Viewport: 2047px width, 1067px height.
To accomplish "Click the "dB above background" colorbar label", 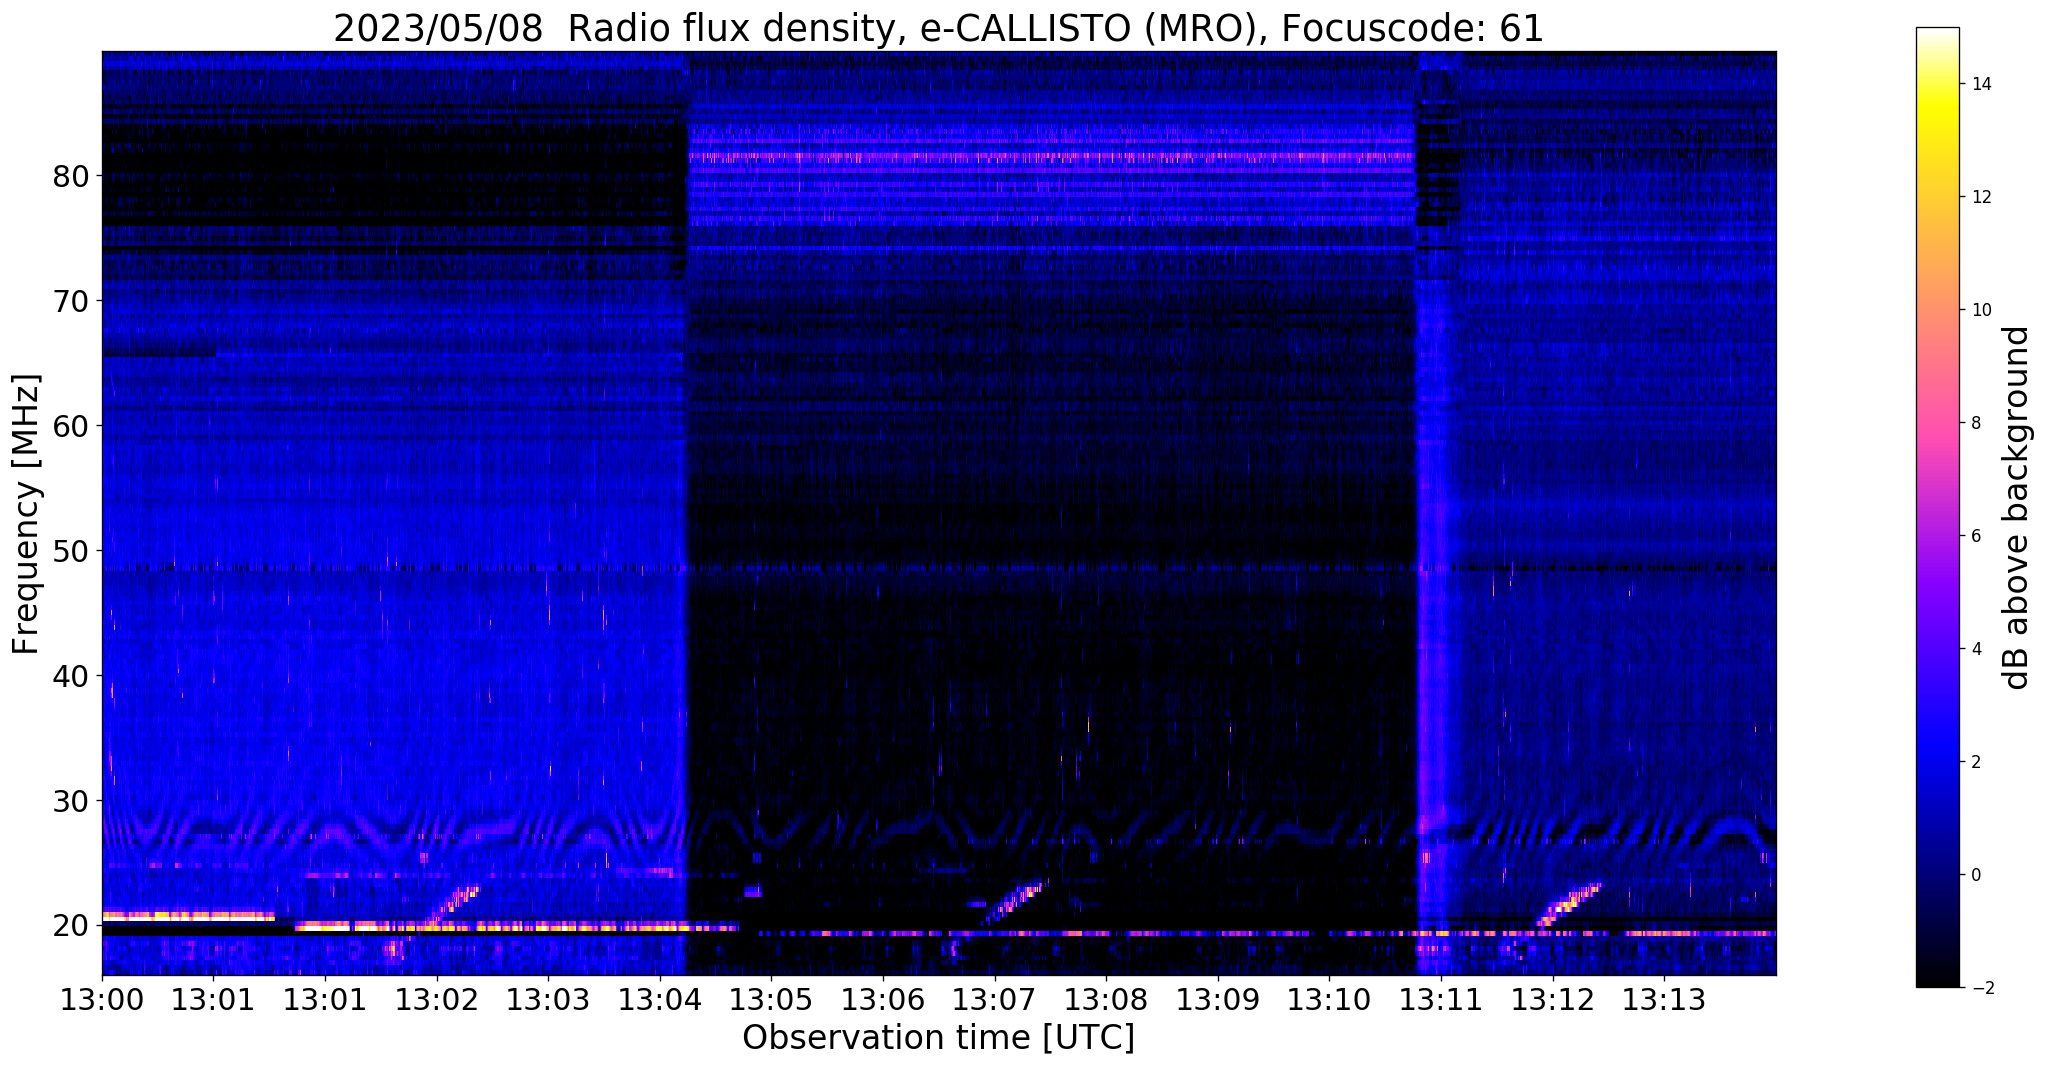I will tap(2016, 508).
